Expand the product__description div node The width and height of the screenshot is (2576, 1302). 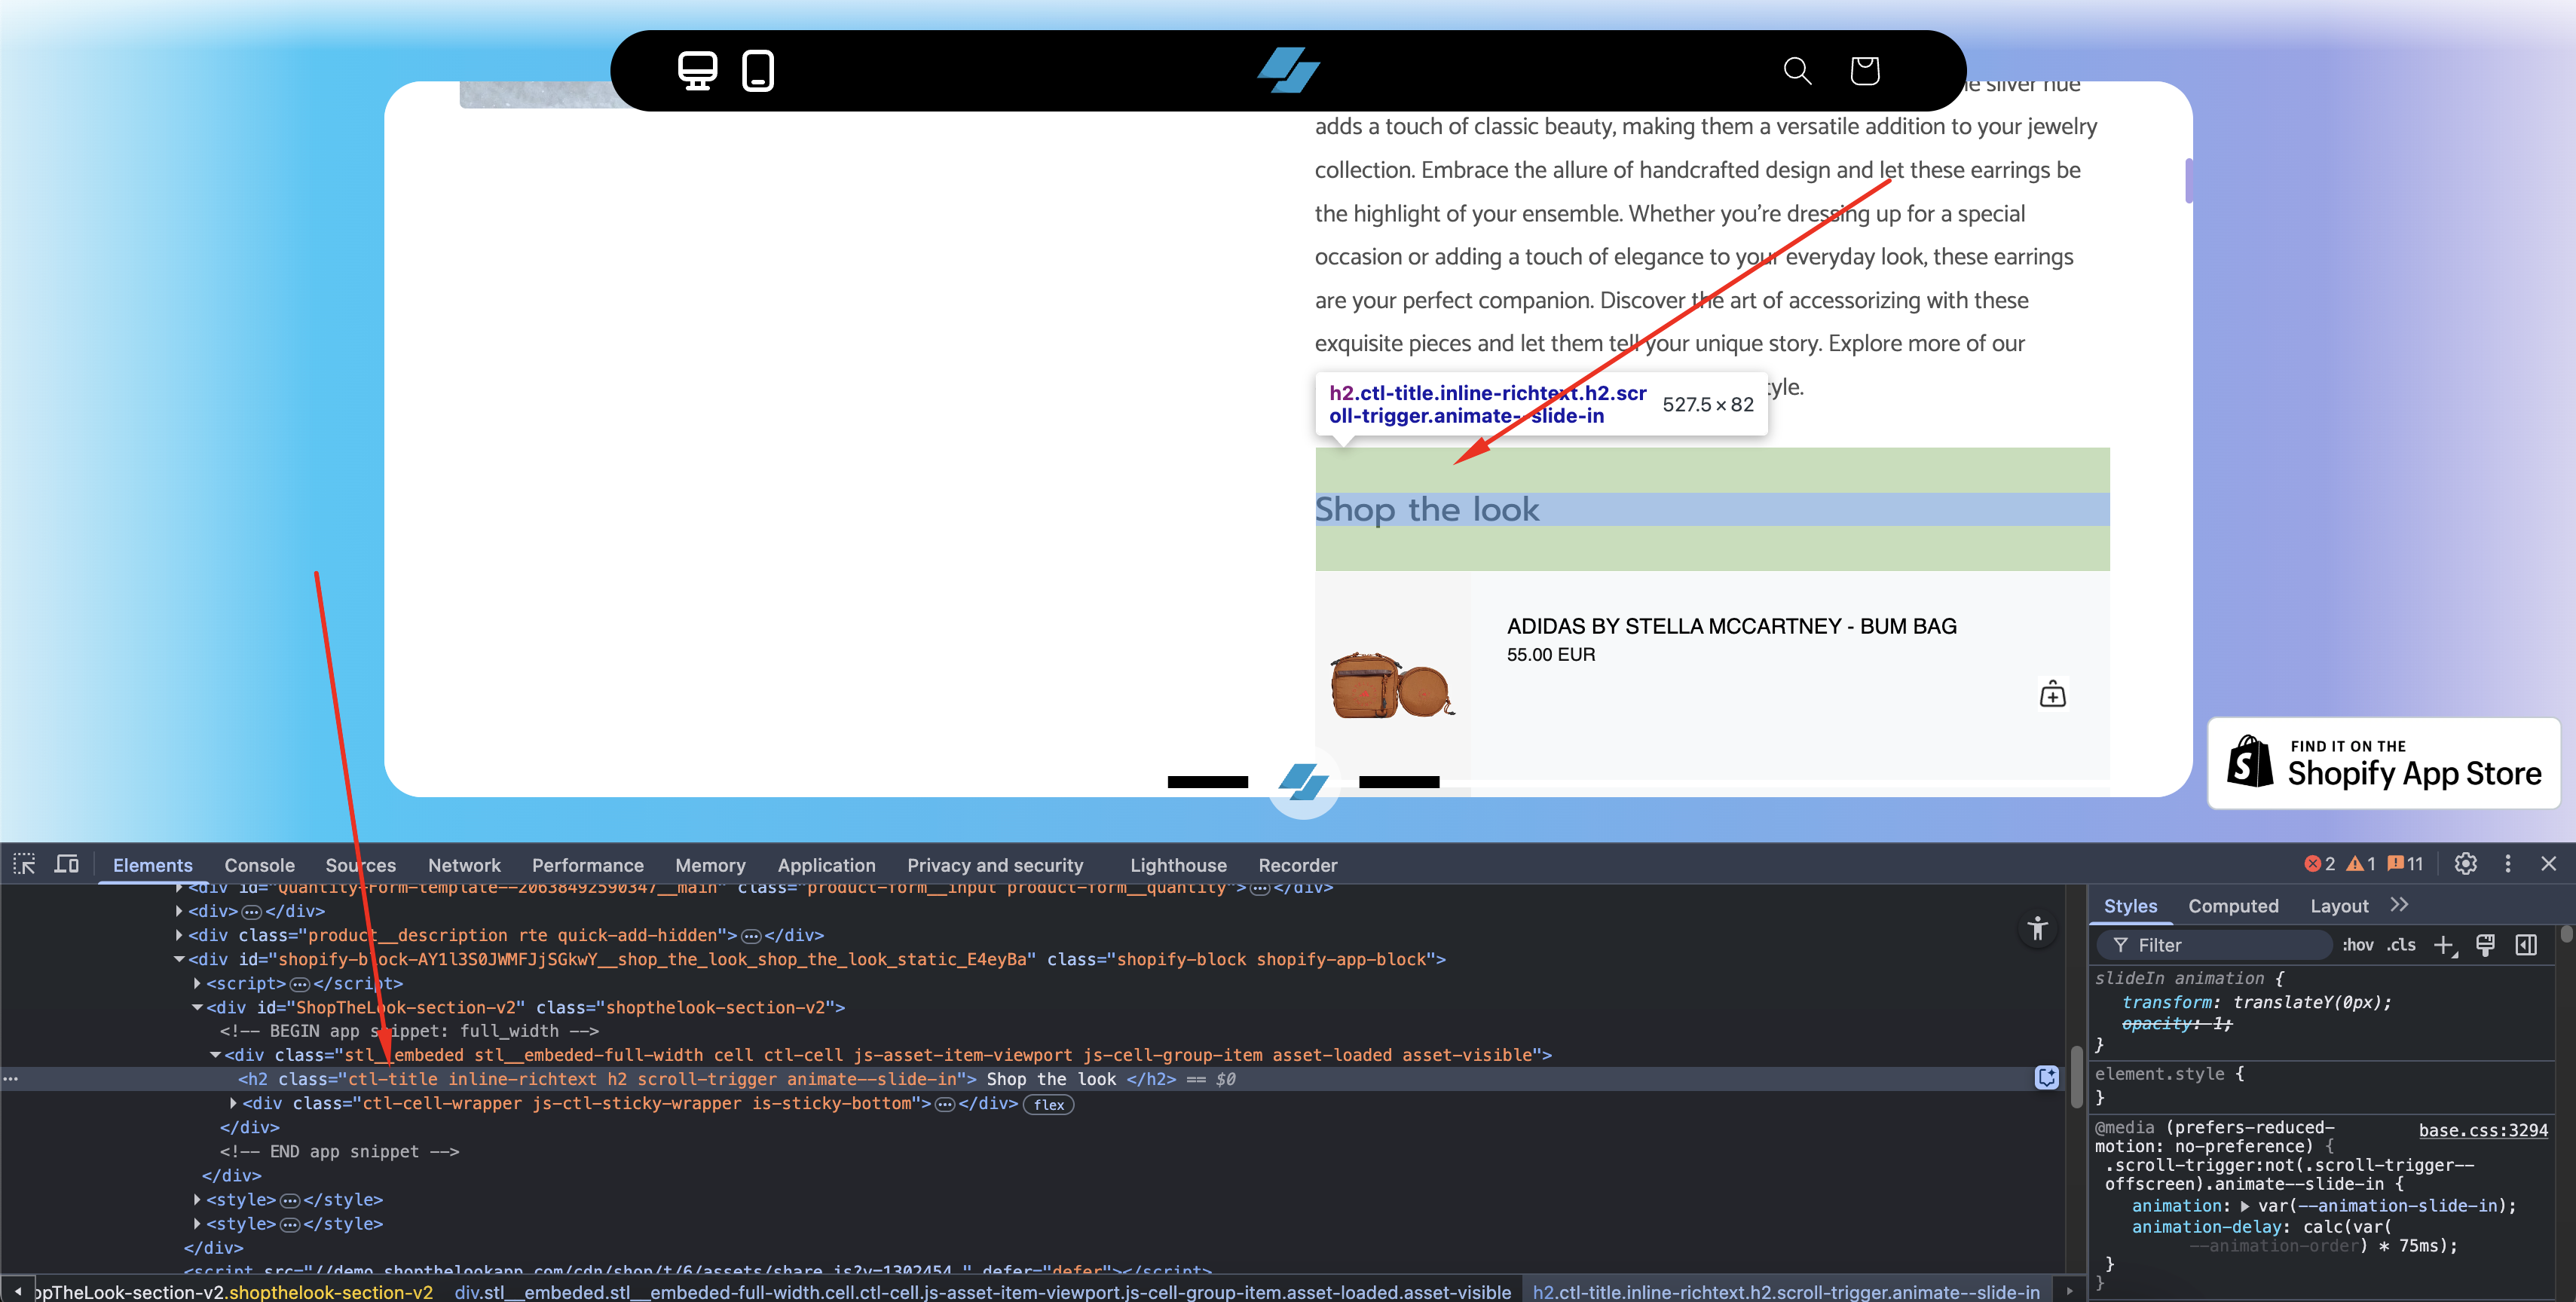coord(179,935)
